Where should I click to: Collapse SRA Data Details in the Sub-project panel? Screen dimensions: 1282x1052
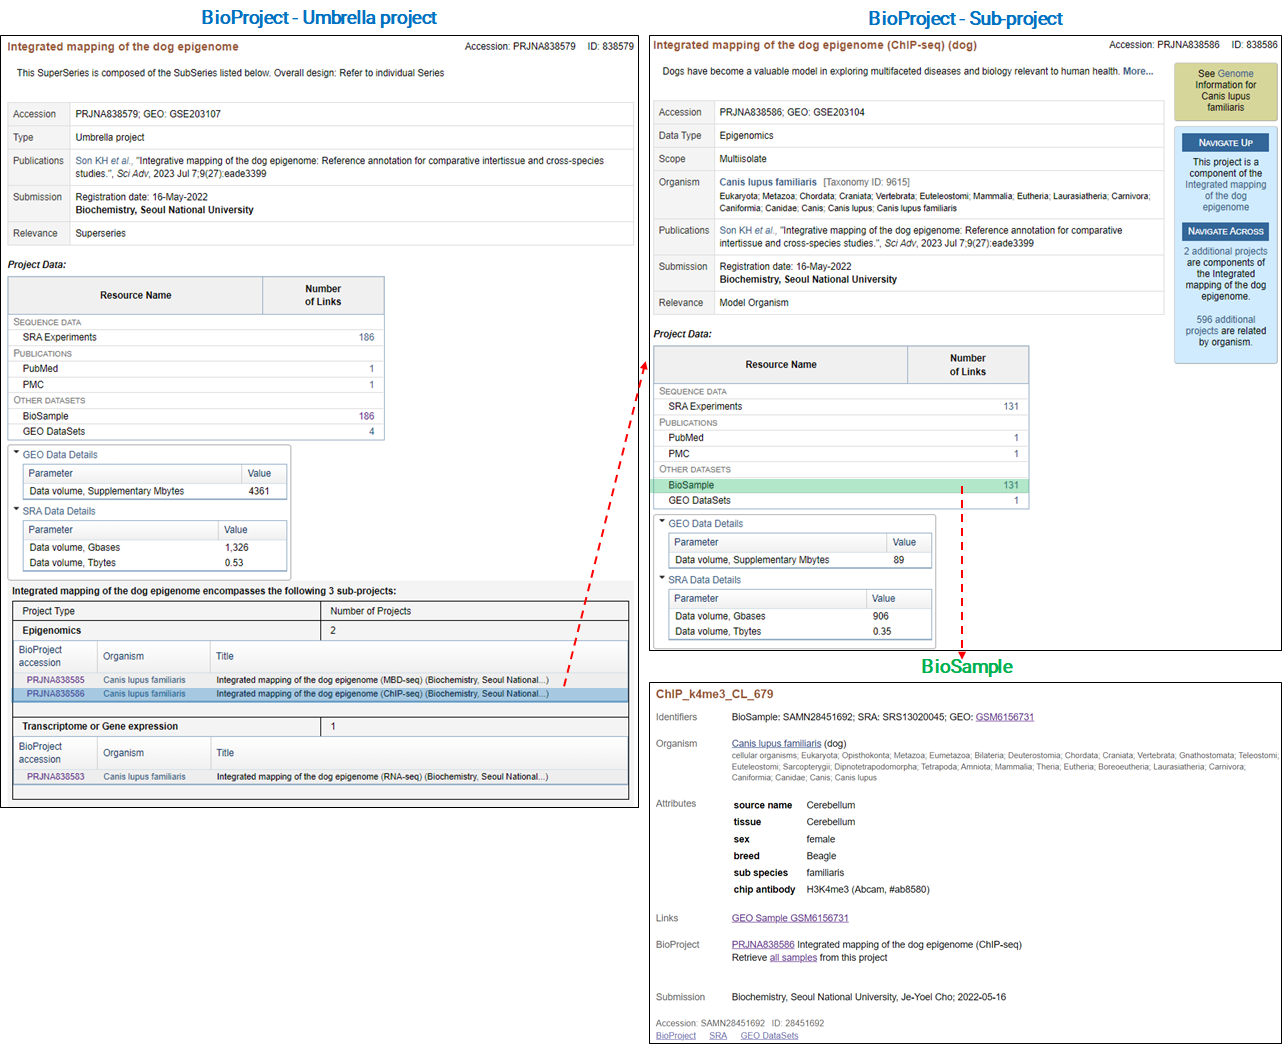(663, 578)
